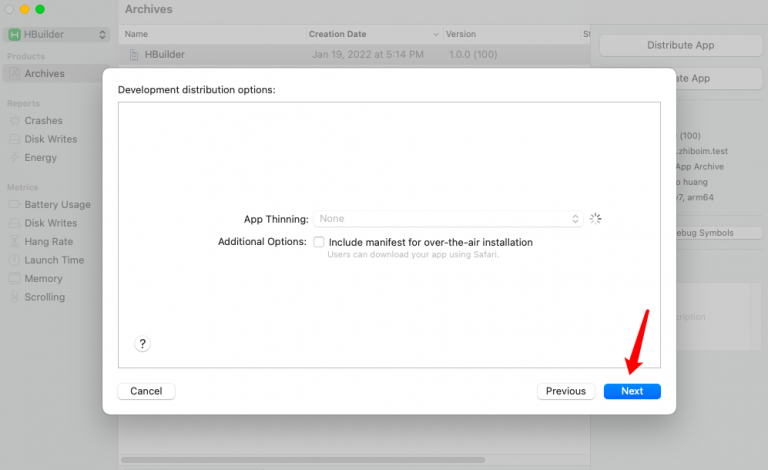Click the Memory metrics icon
The image size is (768, 470).
tap(15, 279)
